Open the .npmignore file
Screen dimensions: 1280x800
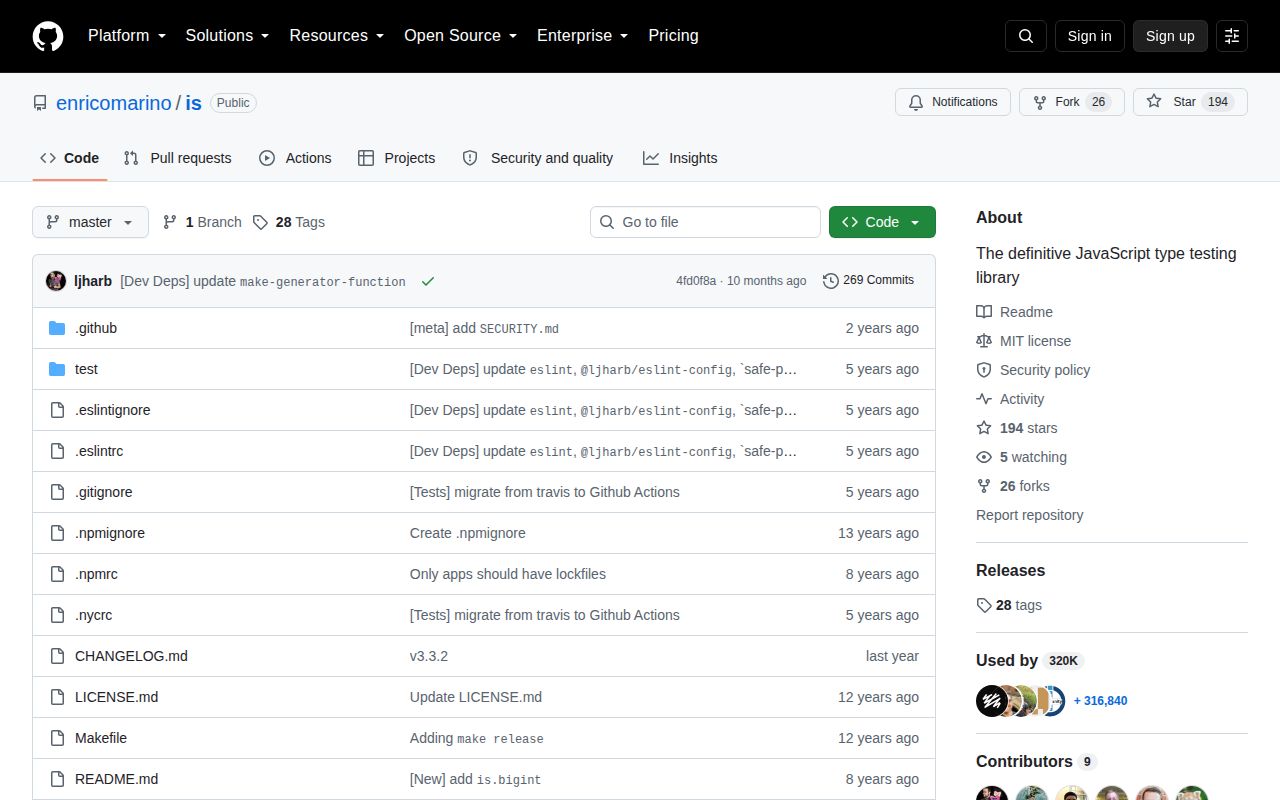[110, 533]
